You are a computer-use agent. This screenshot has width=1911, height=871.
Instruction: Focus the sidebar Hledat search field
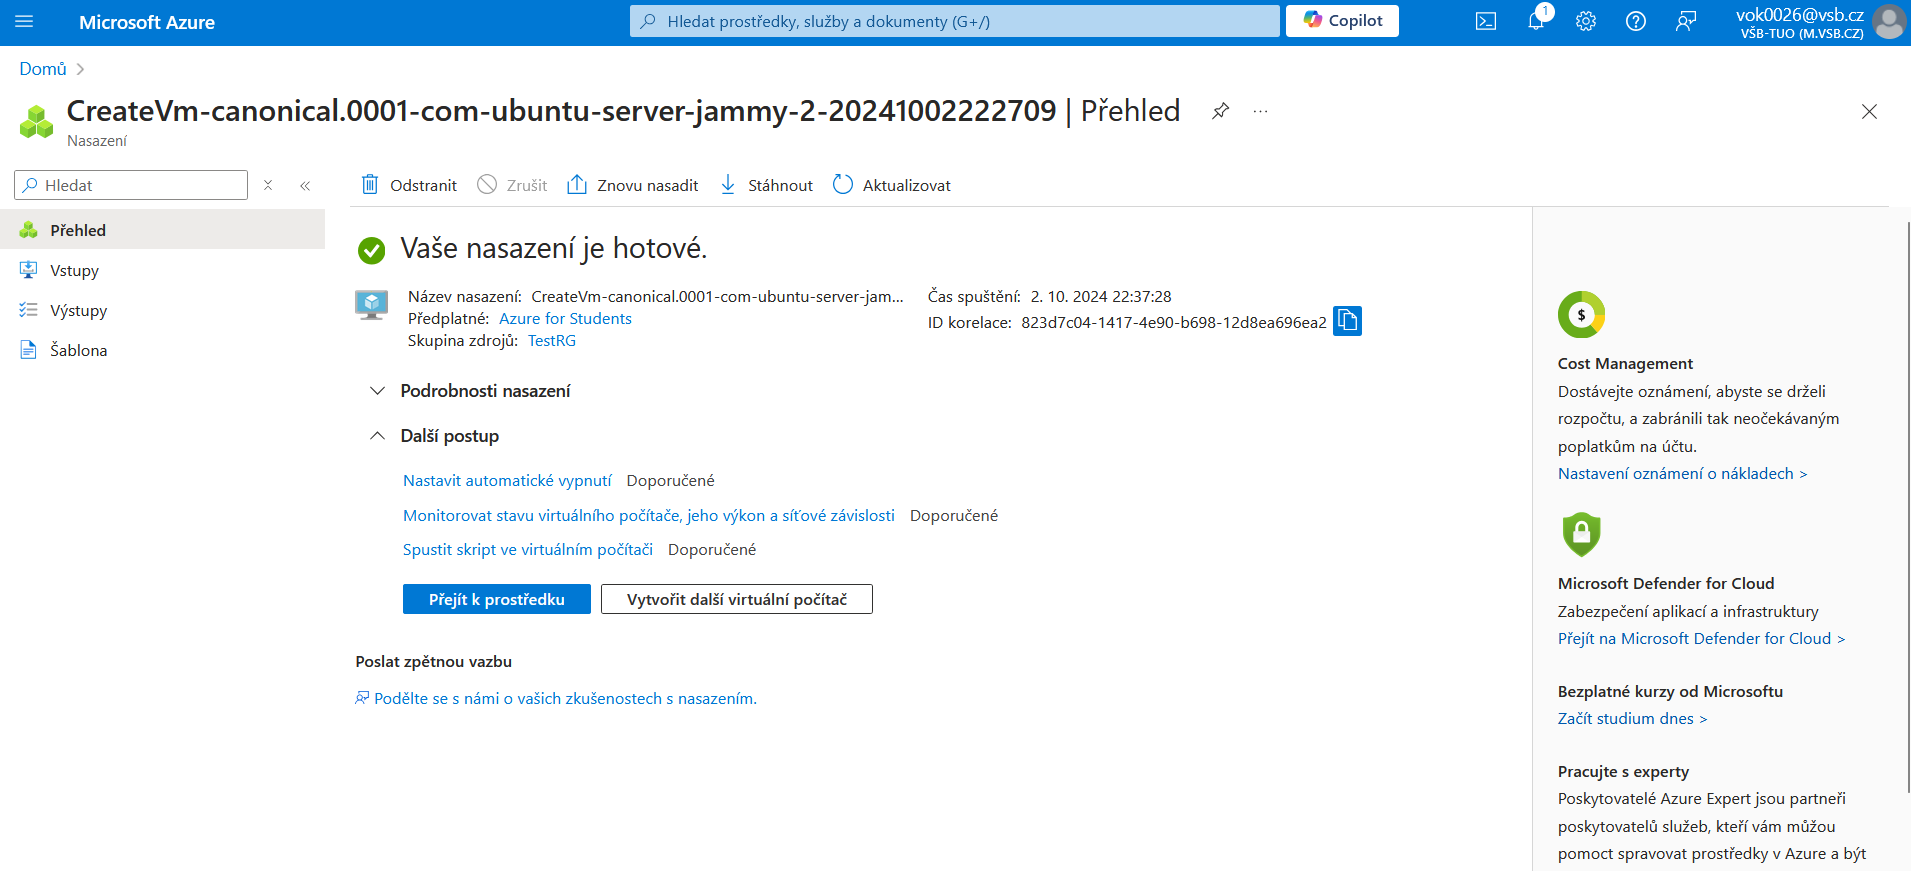pos(131,185)
